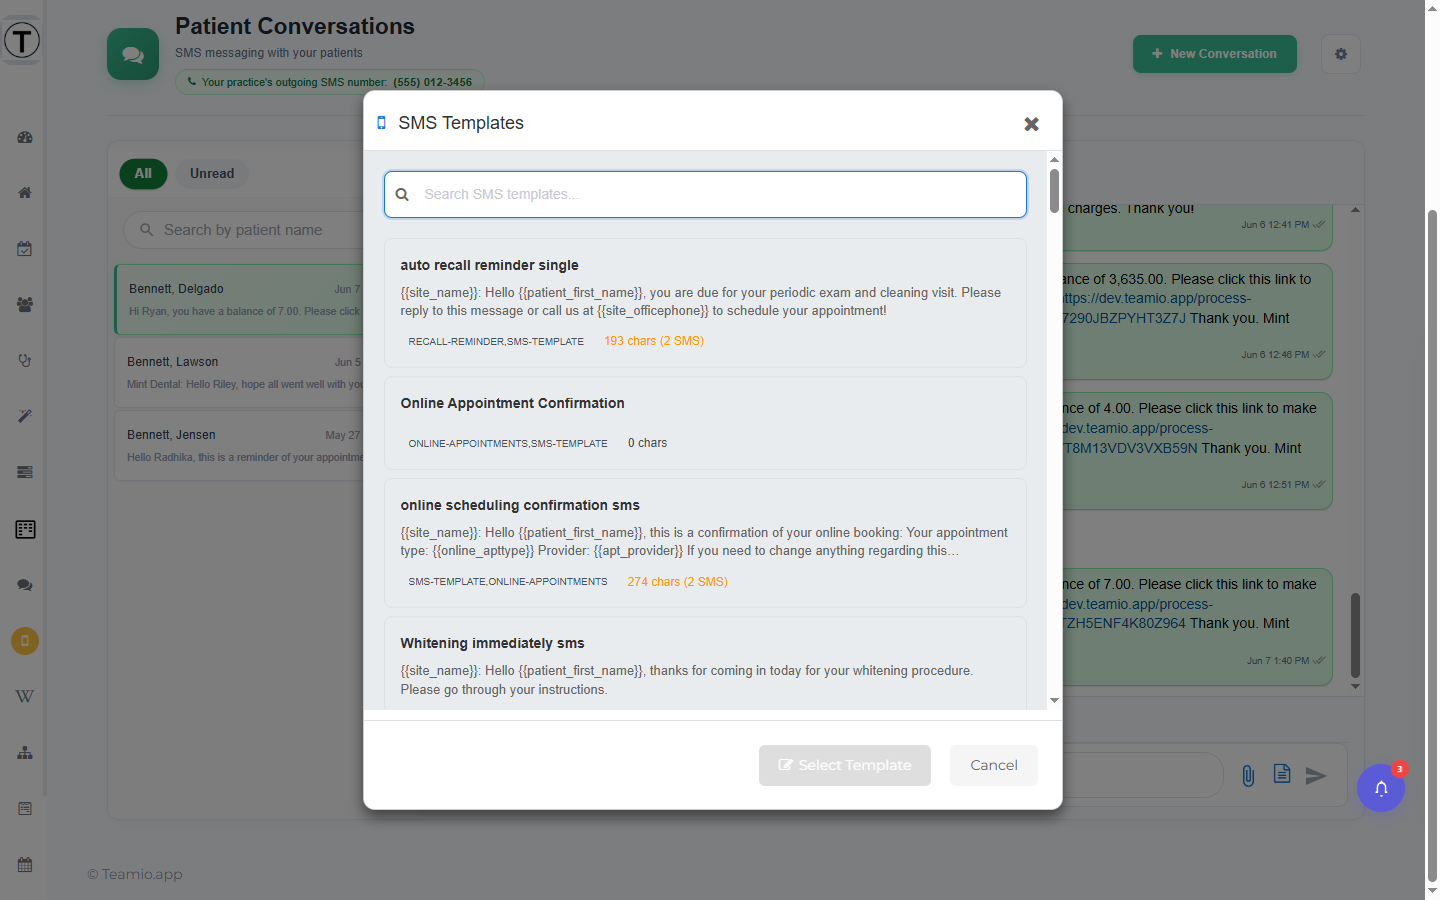Open conversation settings gear
1440x900 pixels.
point(1341,54)
